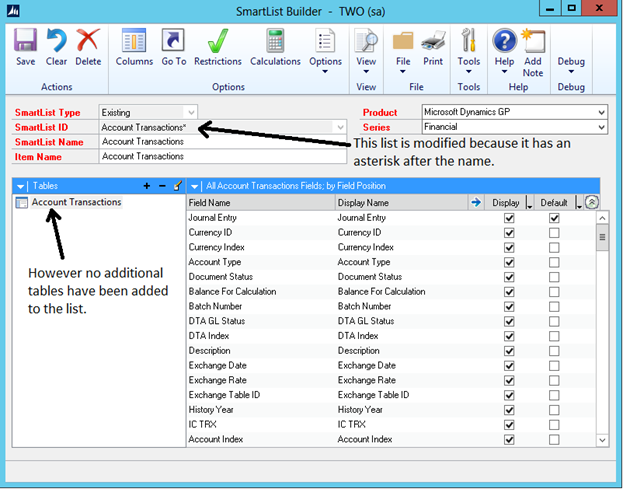Uncheck Display for Exchange Rate
Image resolution: width=623 pixels, height=489 pixels.
coord(509,381)
